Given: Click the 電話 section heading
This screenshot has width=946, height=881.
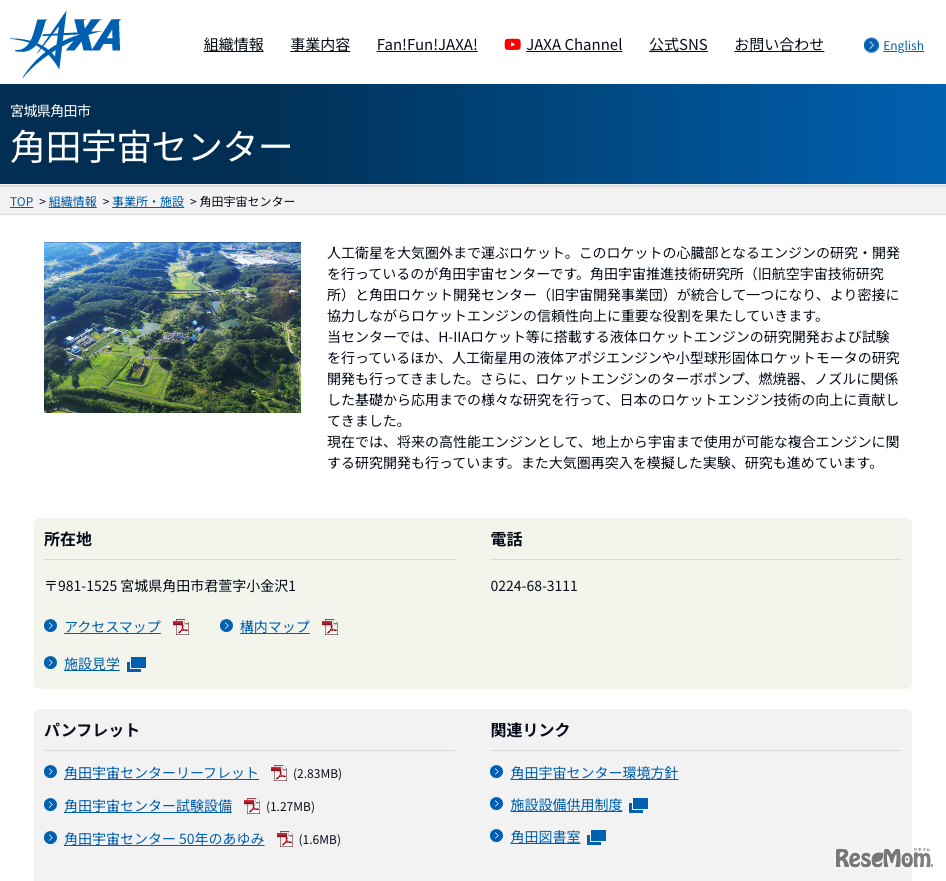Looking at the screenshot, I should point(506,539).
